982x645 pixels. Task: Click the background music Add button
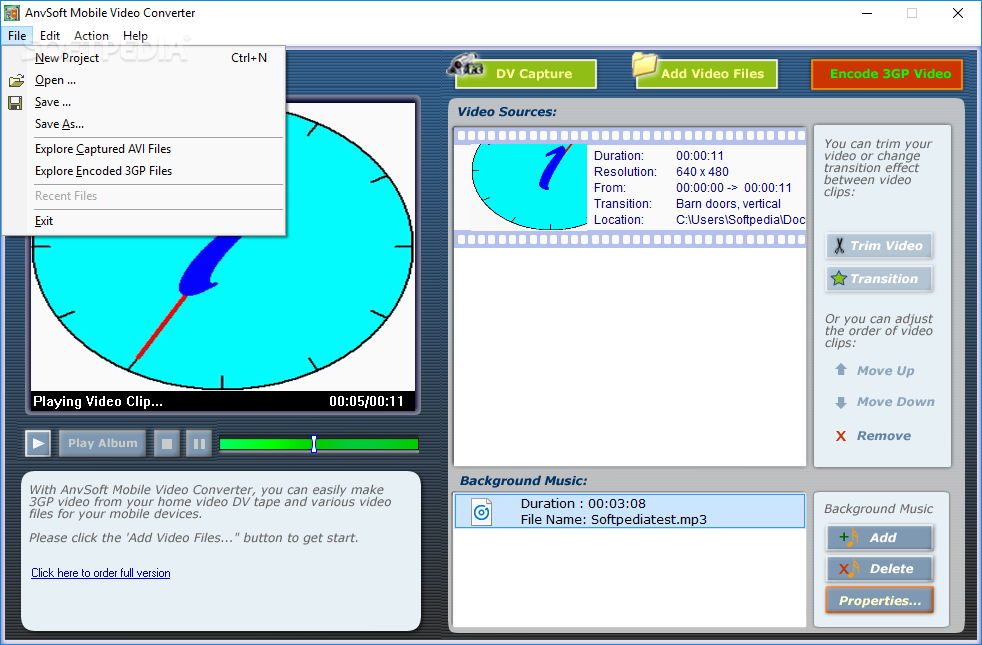tap(879, 537)
